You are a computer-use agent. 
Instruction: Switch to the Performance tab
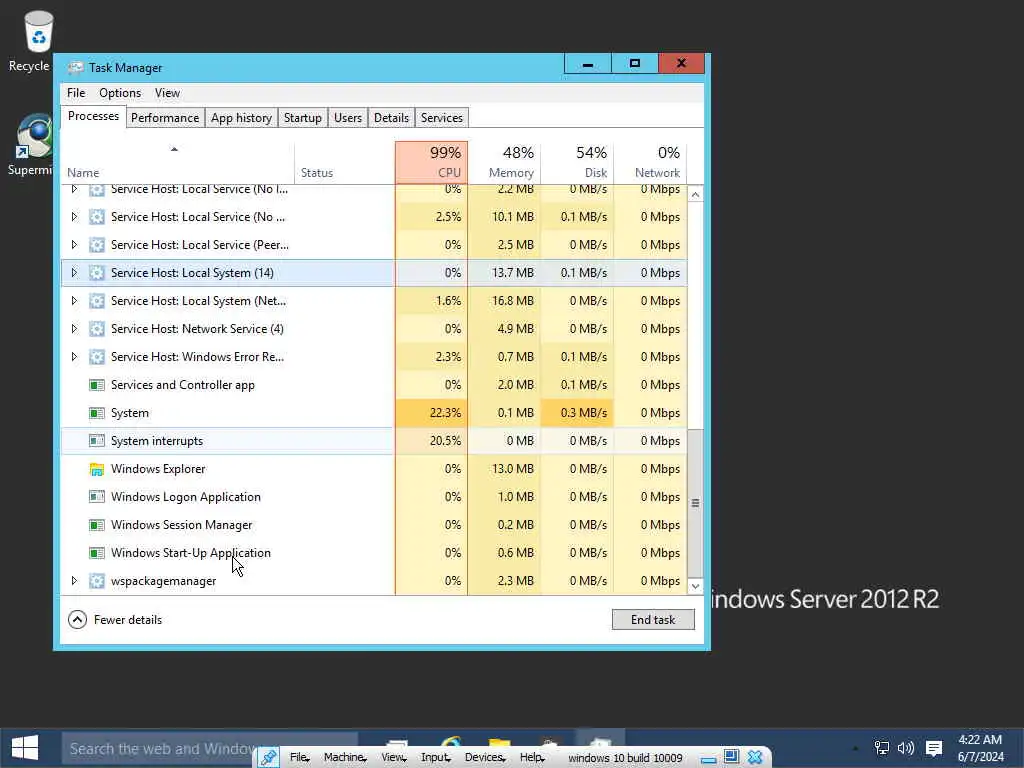click(165, 118)
